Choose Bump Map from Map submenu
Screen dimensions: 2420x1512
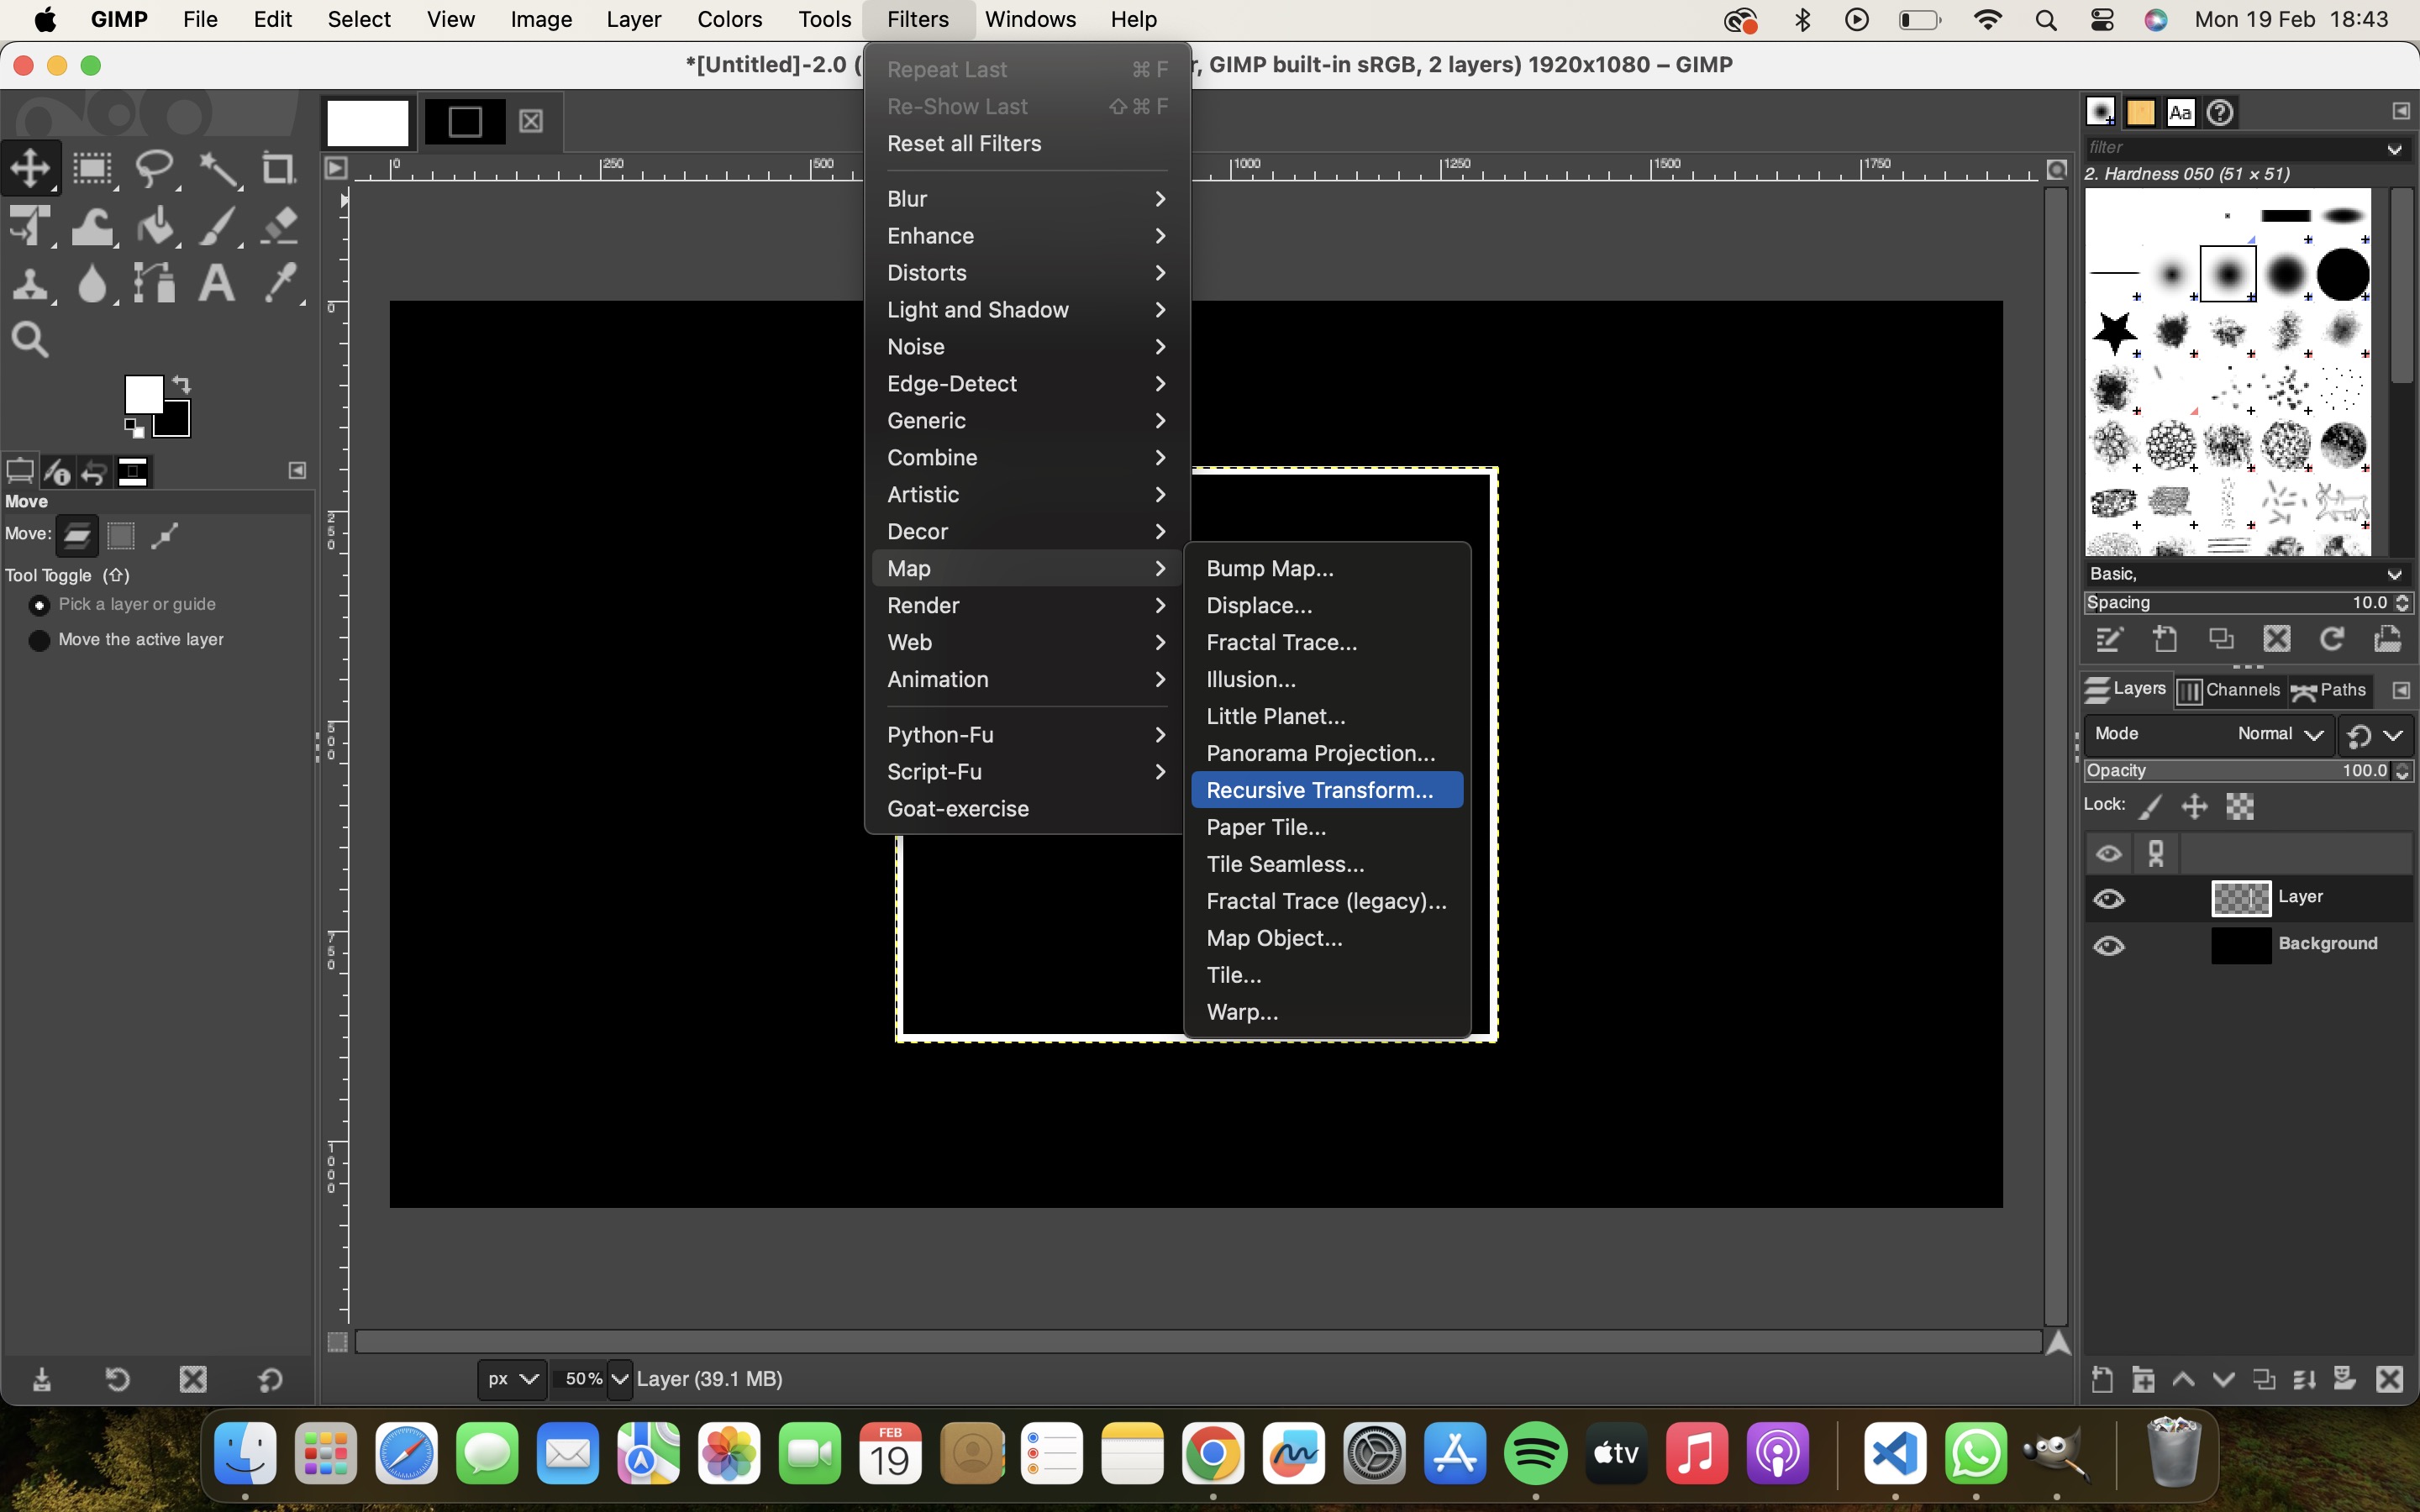(x=1327, y=568)
